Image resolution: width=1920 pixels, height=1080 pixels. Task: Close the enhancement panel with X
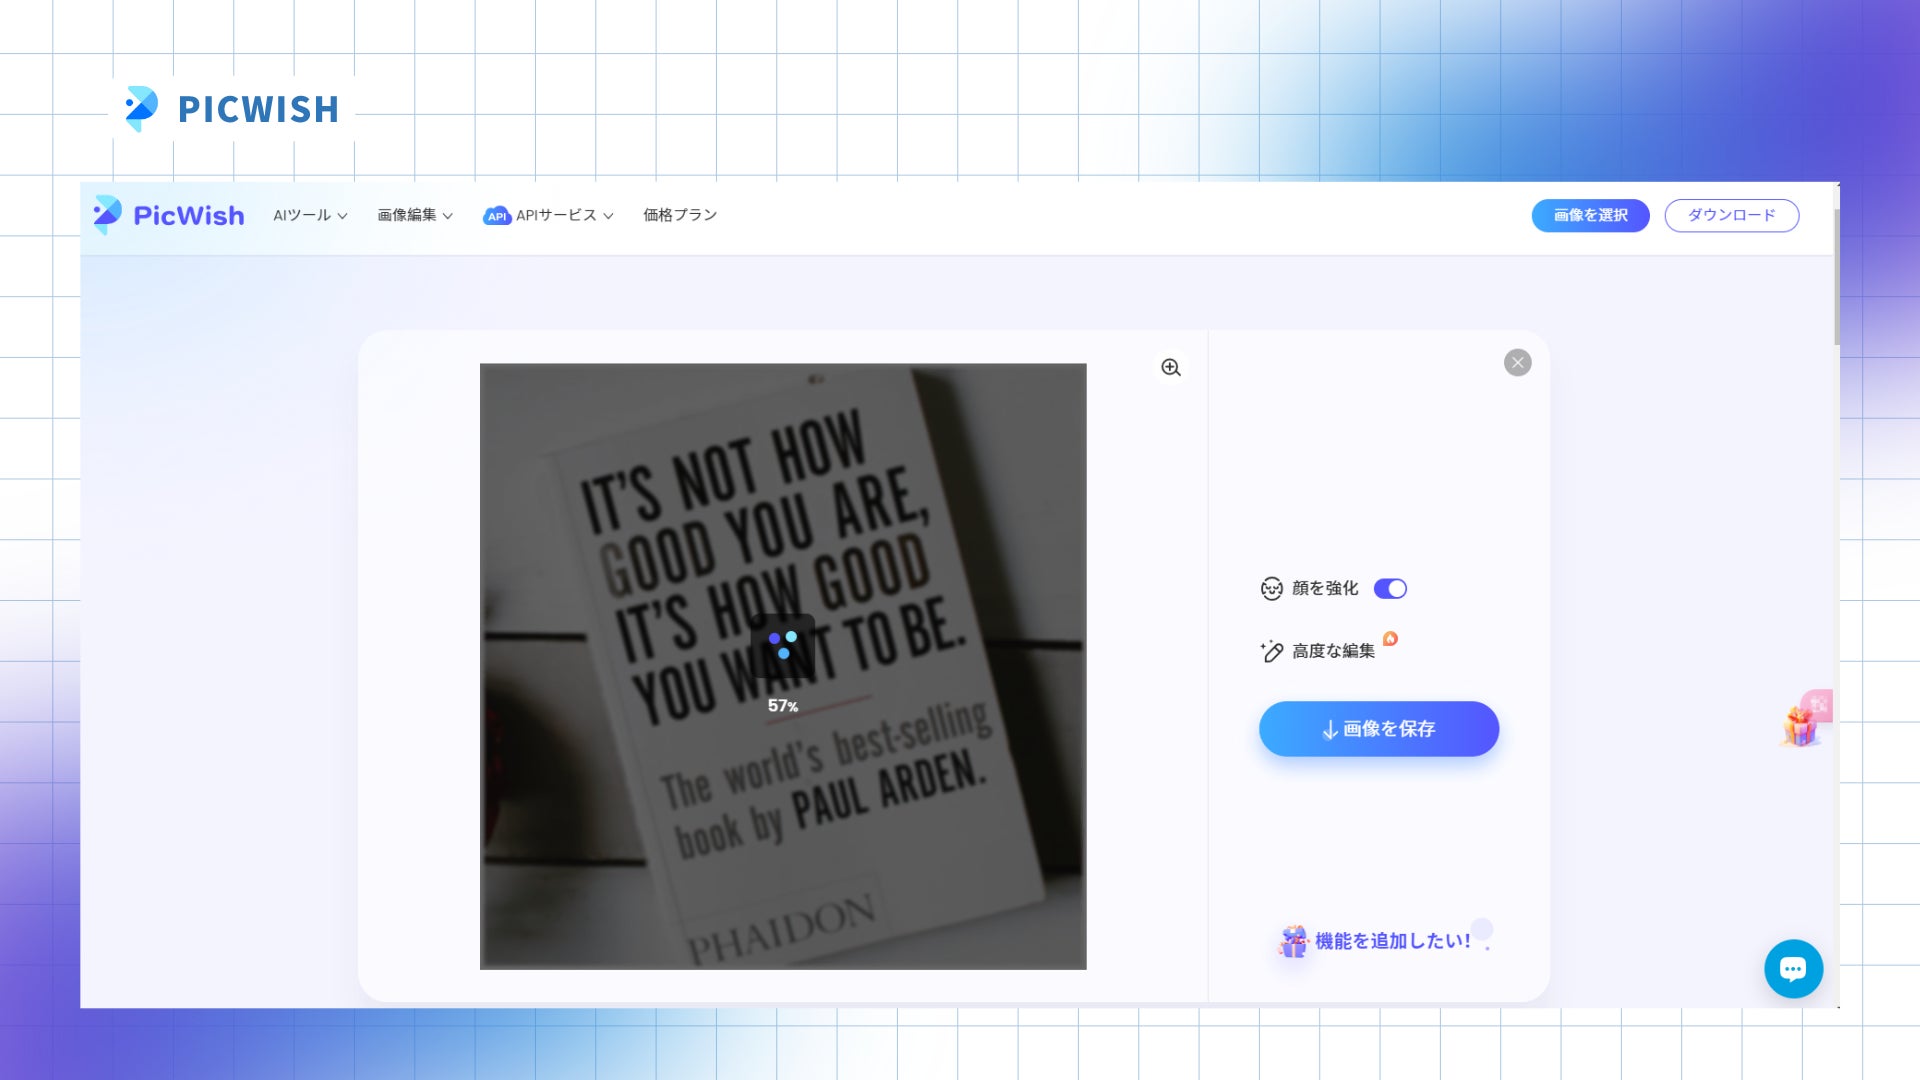pyautogui.click(x=1517, y=363)
